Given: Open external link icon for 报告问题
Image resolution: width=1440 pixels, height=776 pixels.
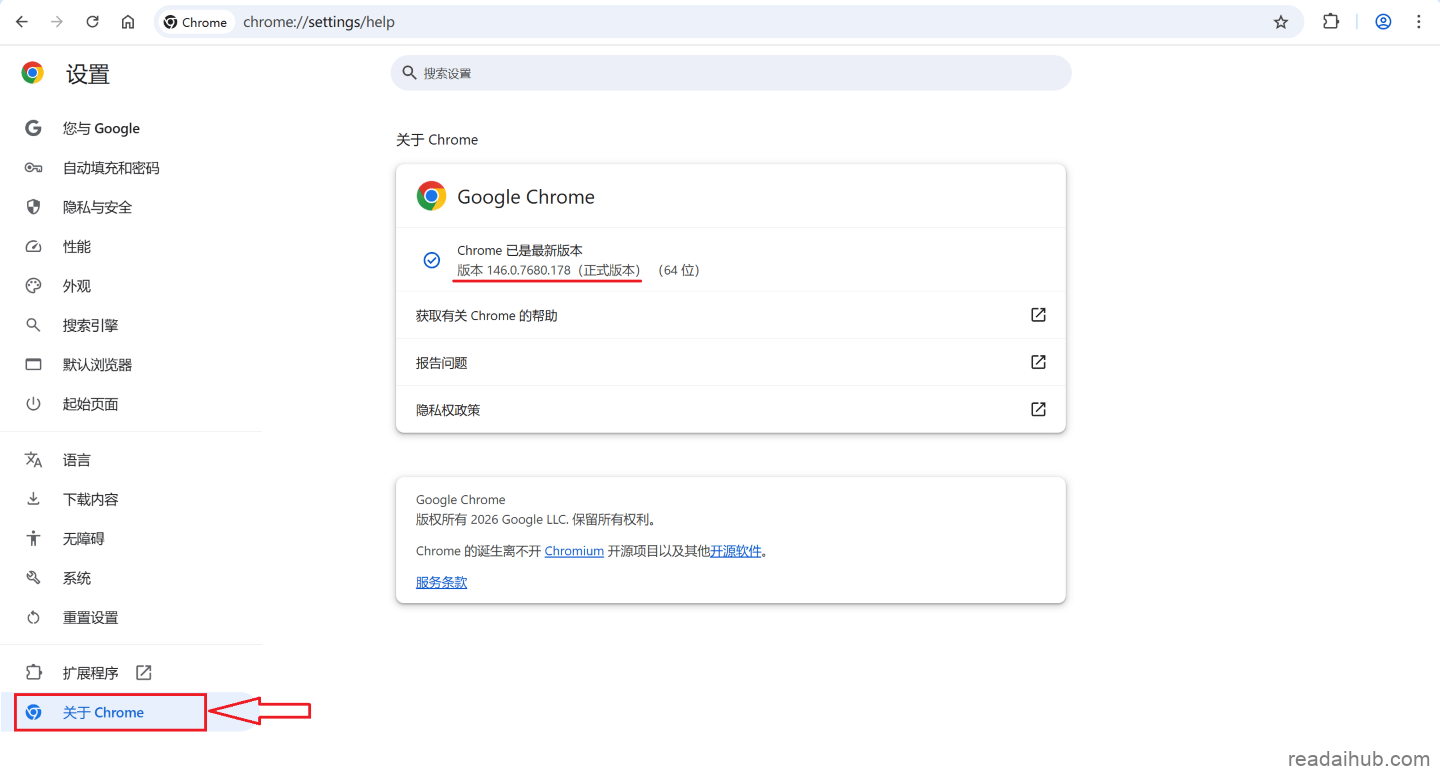Looking at the screenshot, I should (1038, 362).
